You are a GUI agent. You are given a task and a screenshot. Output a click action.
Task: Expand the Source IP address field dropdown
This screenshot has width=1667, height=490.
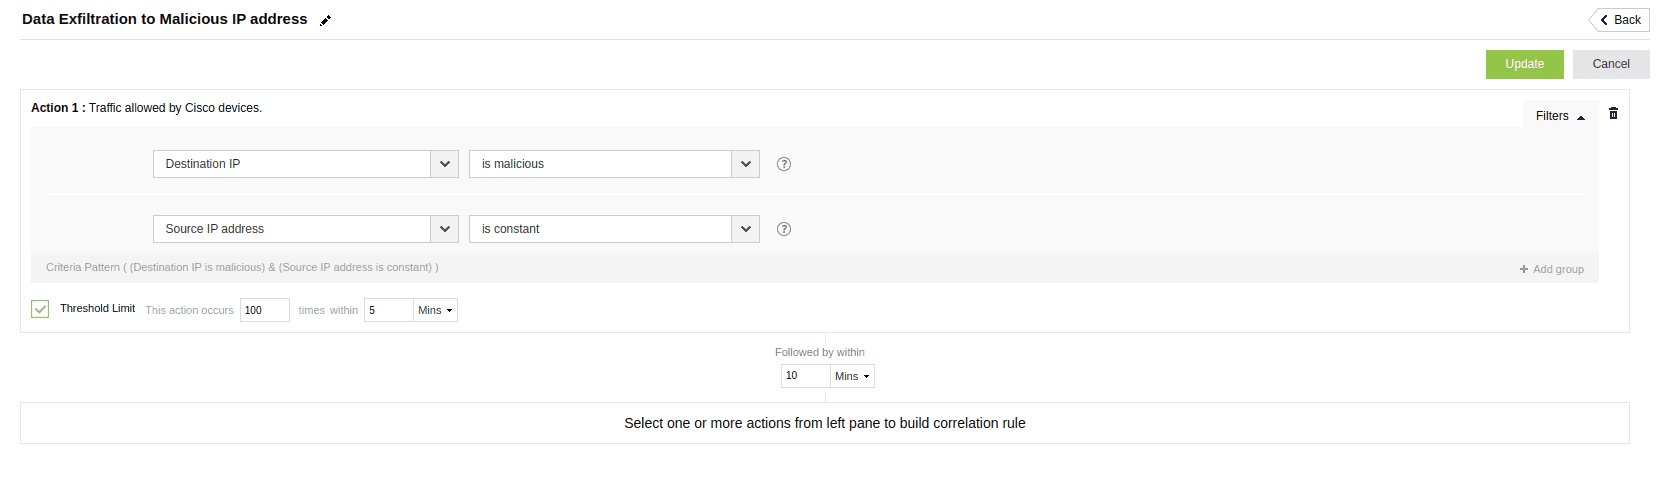(444, 229)
